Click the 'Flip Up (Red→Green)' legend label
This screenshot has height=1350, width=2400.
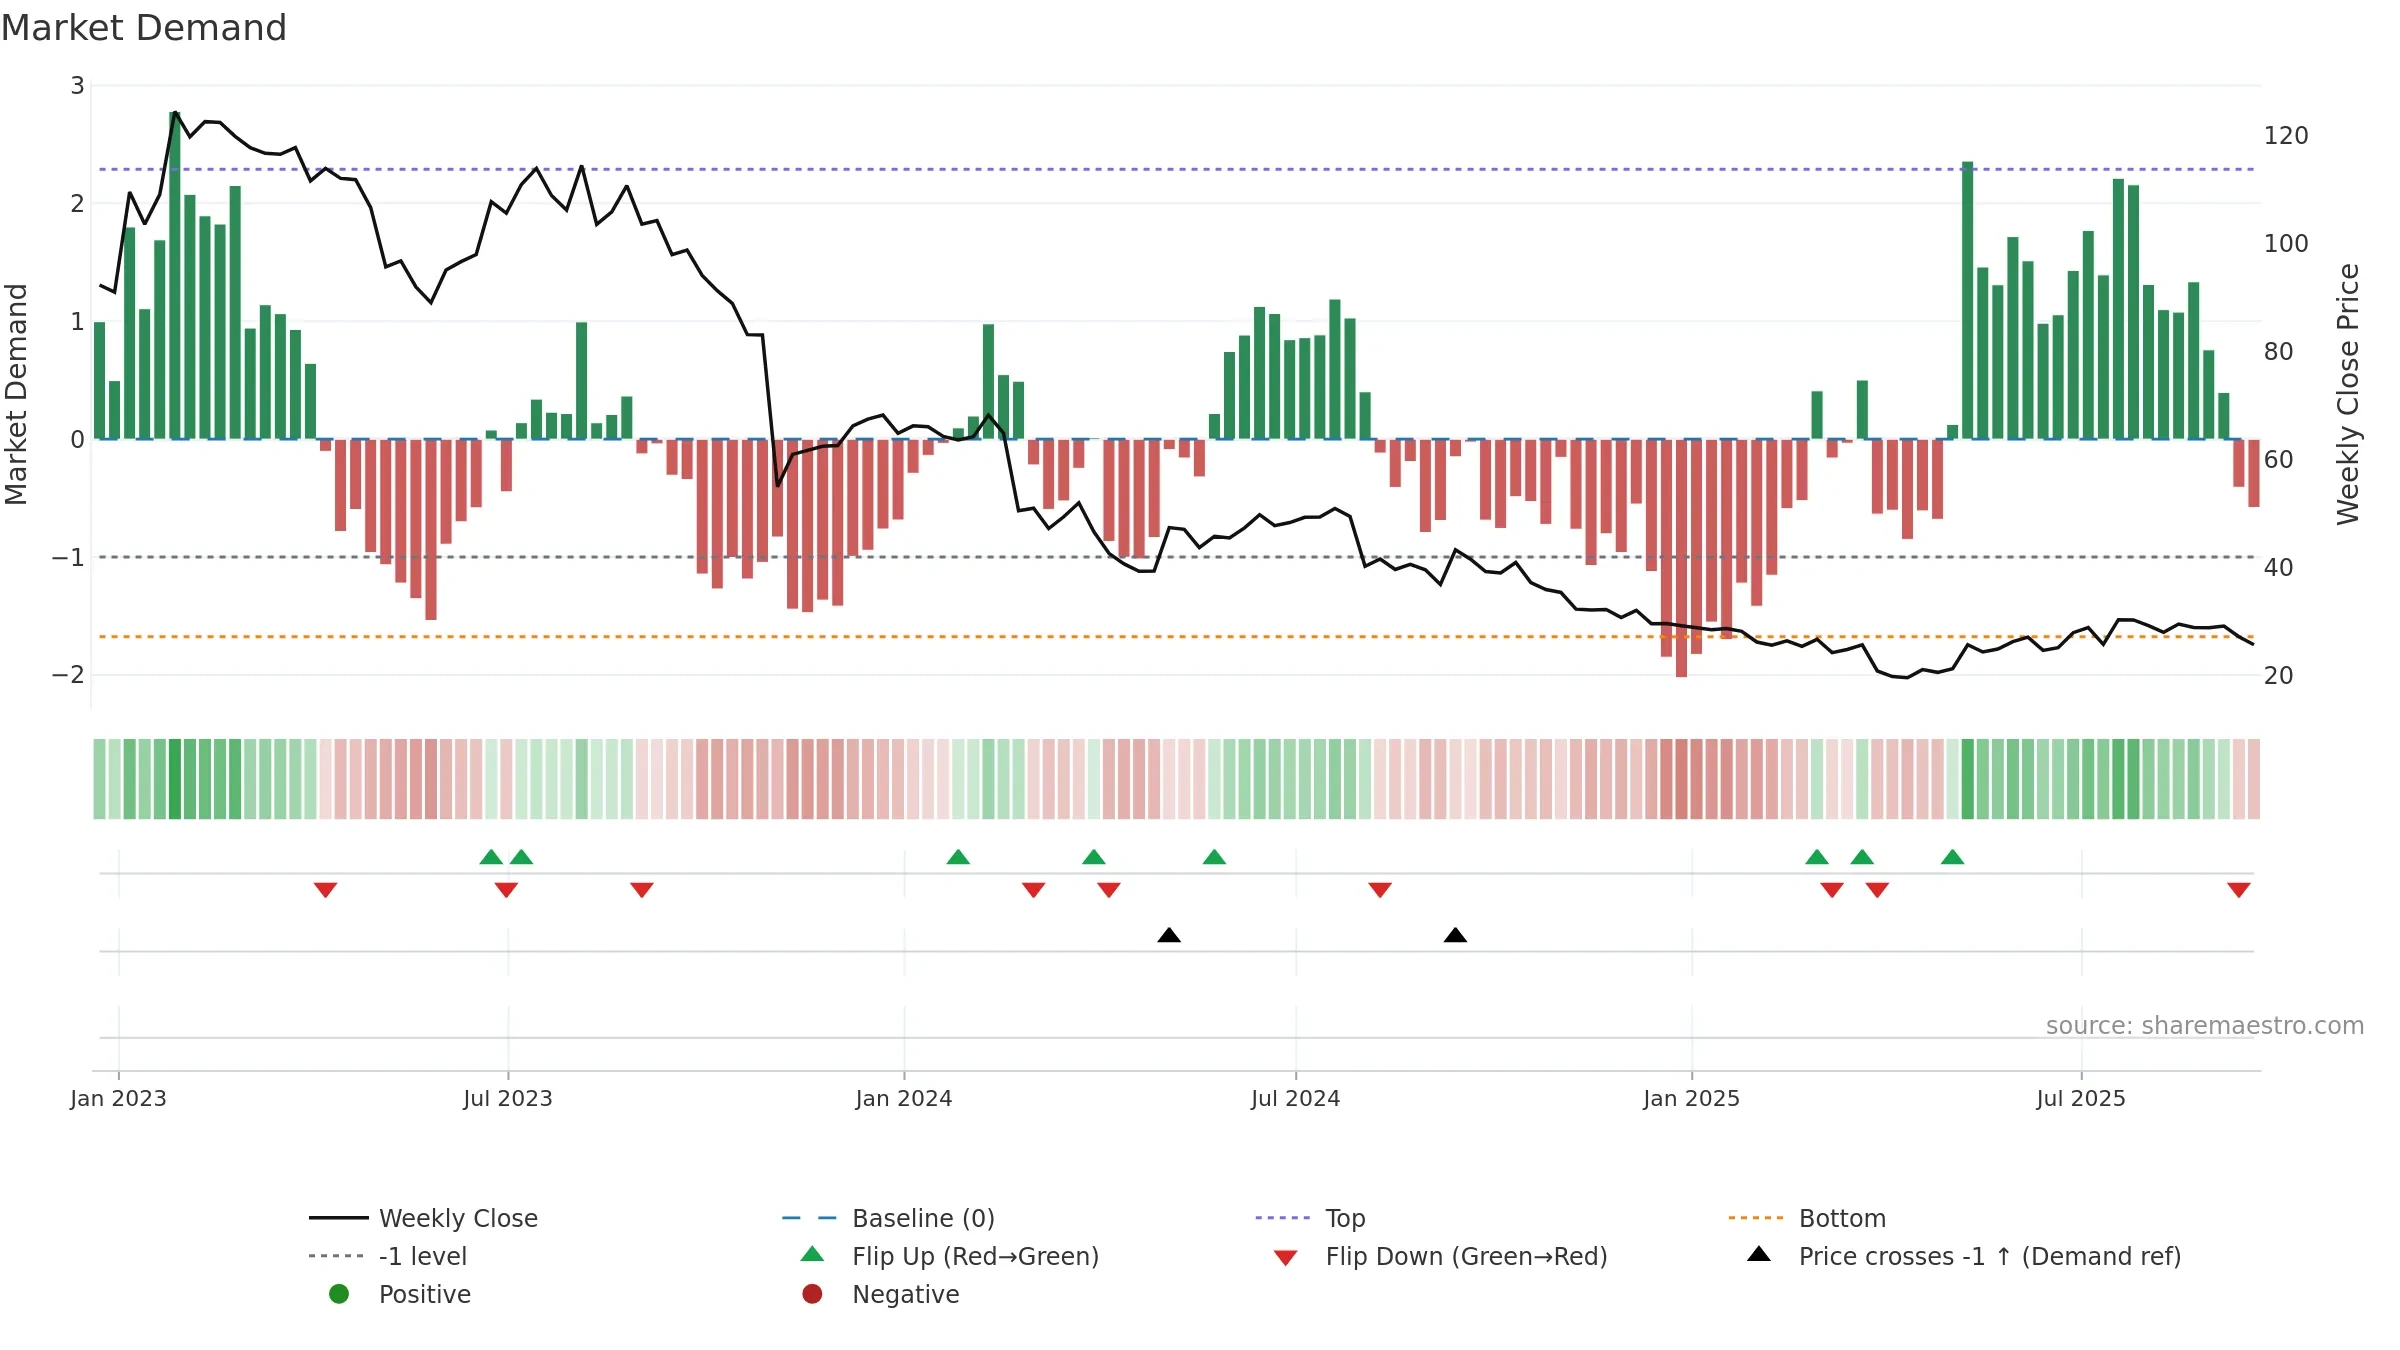click(x=975, y=1256)
